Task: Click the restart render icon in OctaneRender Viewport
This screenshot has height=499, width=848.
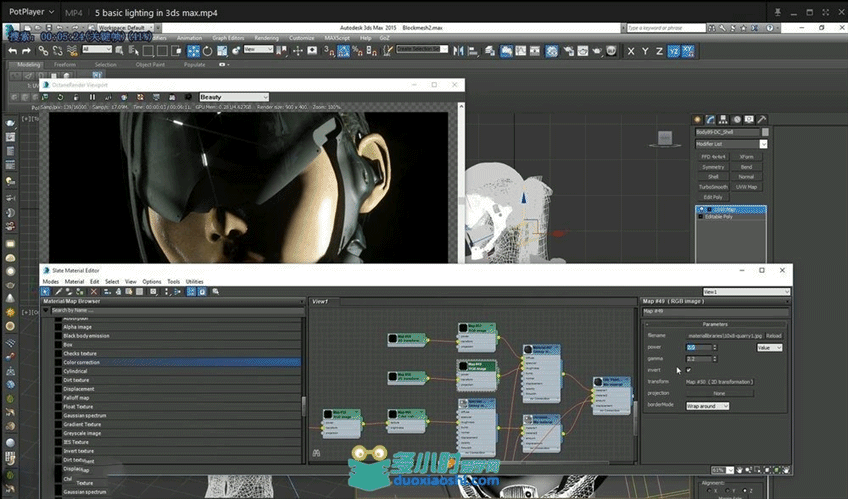Action: tap(60, 97)
